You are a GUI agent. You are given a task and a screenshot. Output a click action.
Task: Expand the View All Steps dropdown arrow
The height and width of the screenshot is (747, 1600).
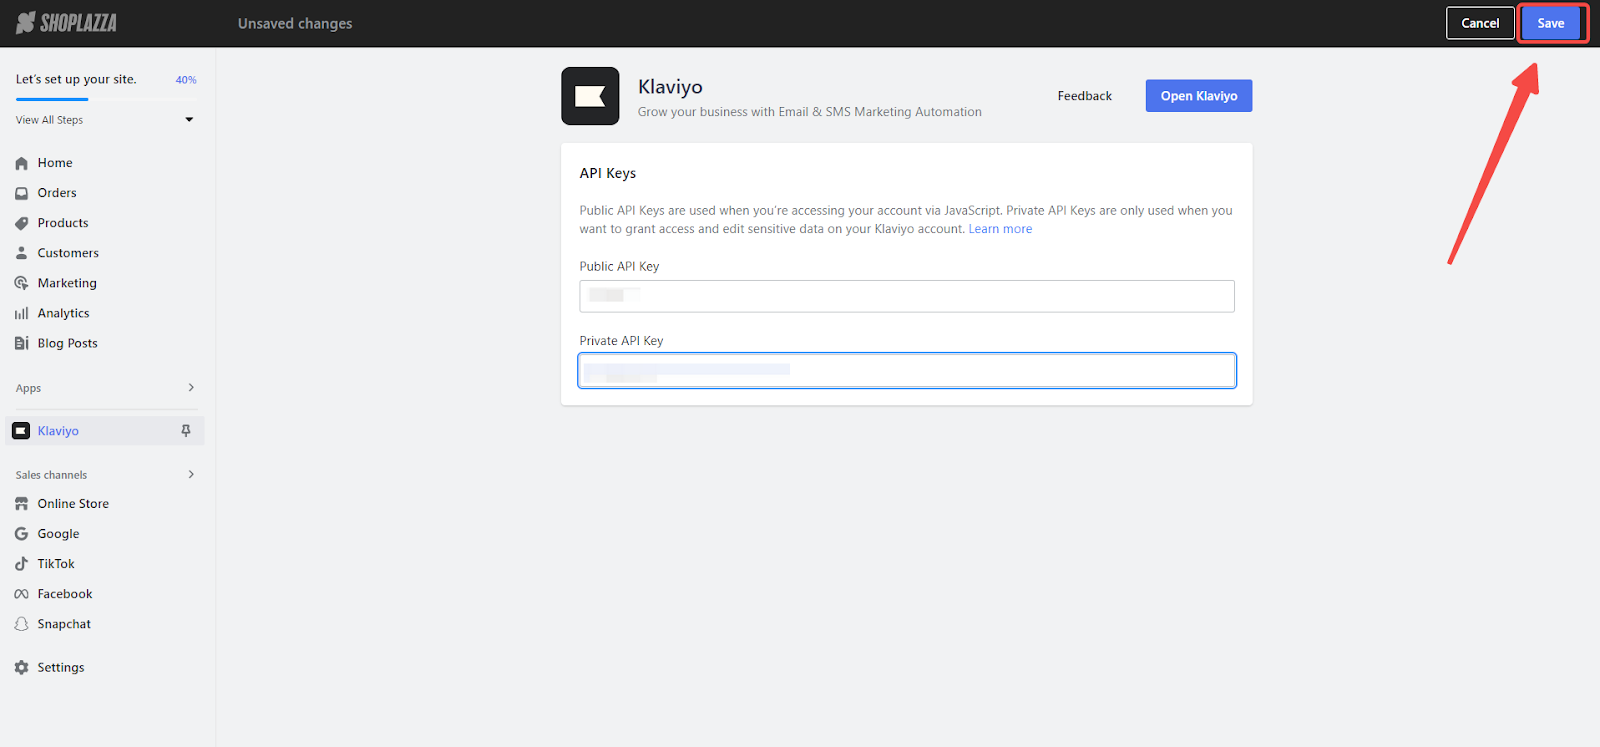click(x=189, y=120)
